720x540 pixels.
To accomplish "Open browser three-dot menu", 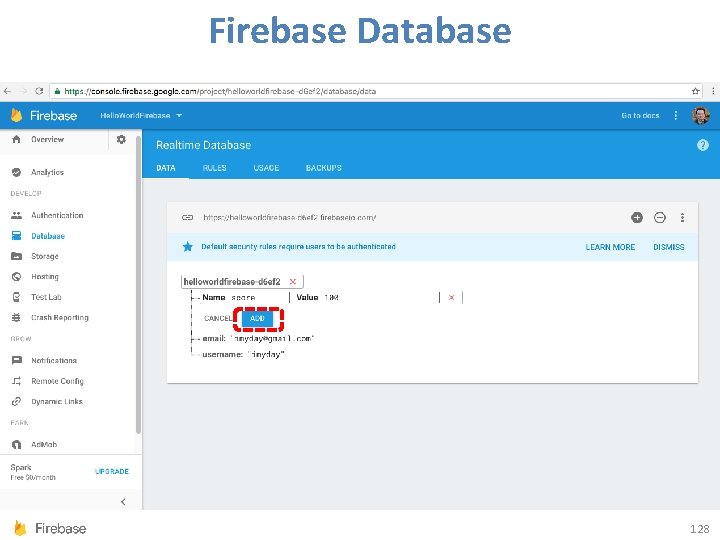I will (x=713, y=91).
